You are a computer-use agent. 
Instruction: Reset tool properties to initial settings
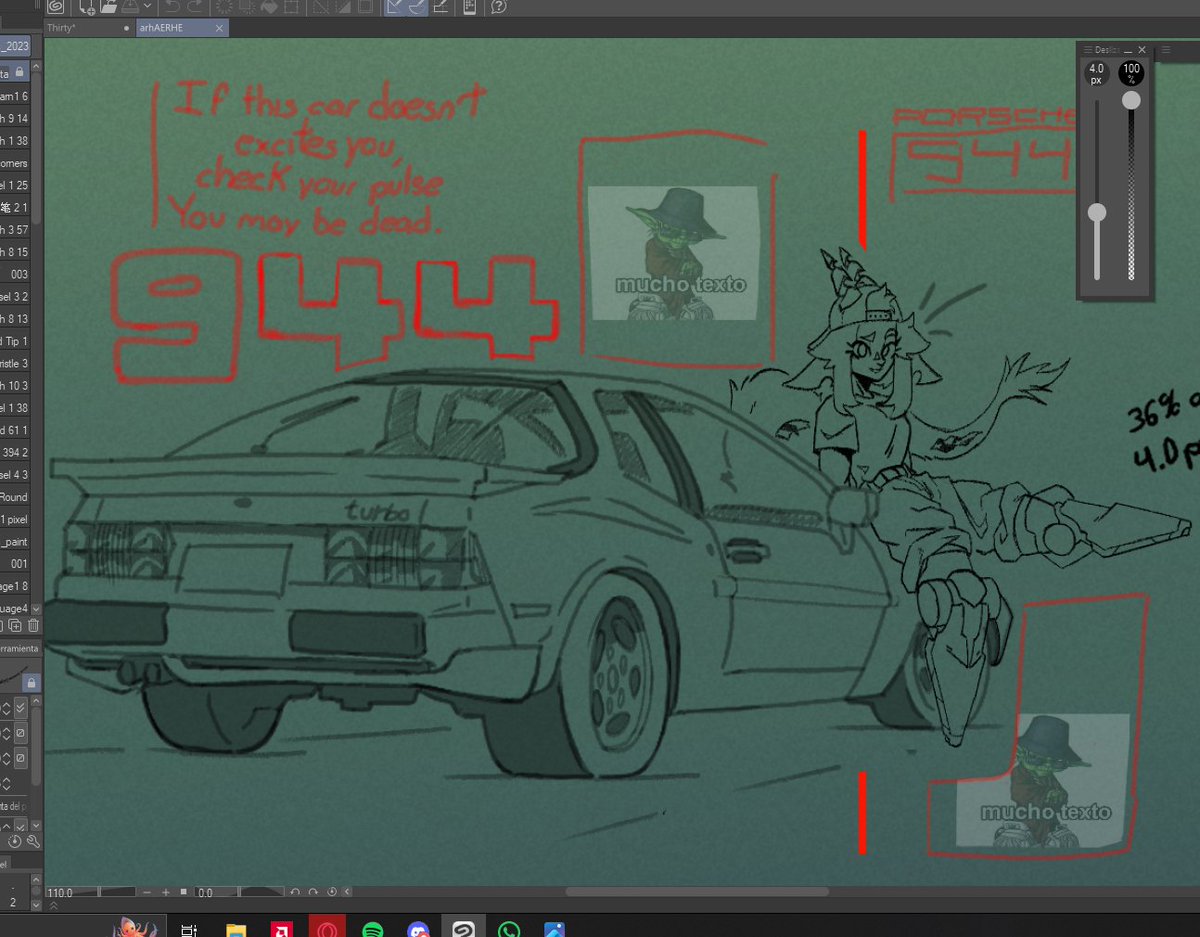[x=15, y=842]
